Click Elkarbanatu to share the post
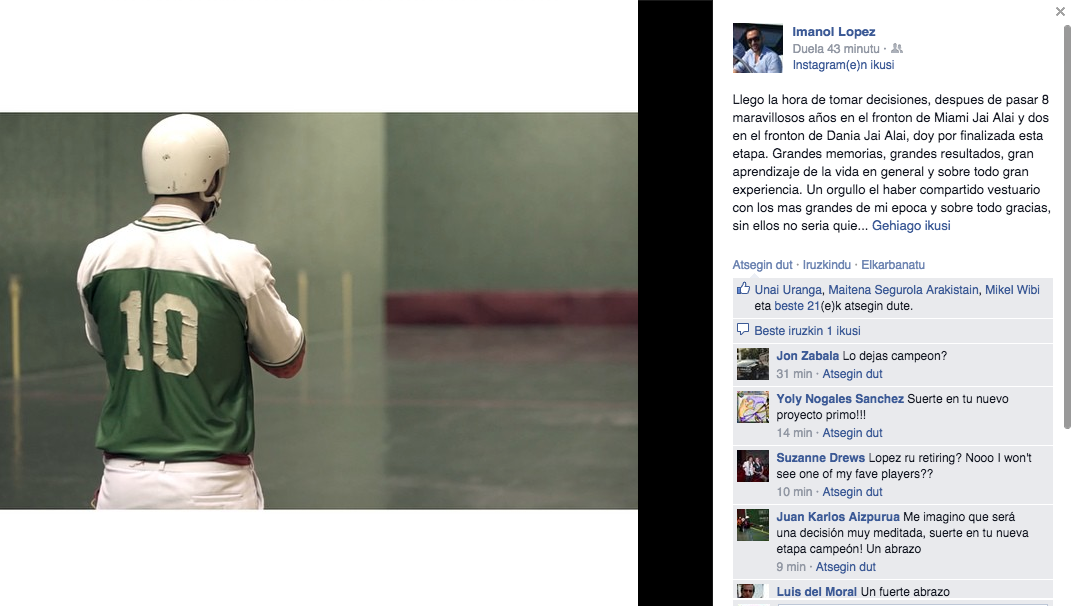 coord(893,265)
